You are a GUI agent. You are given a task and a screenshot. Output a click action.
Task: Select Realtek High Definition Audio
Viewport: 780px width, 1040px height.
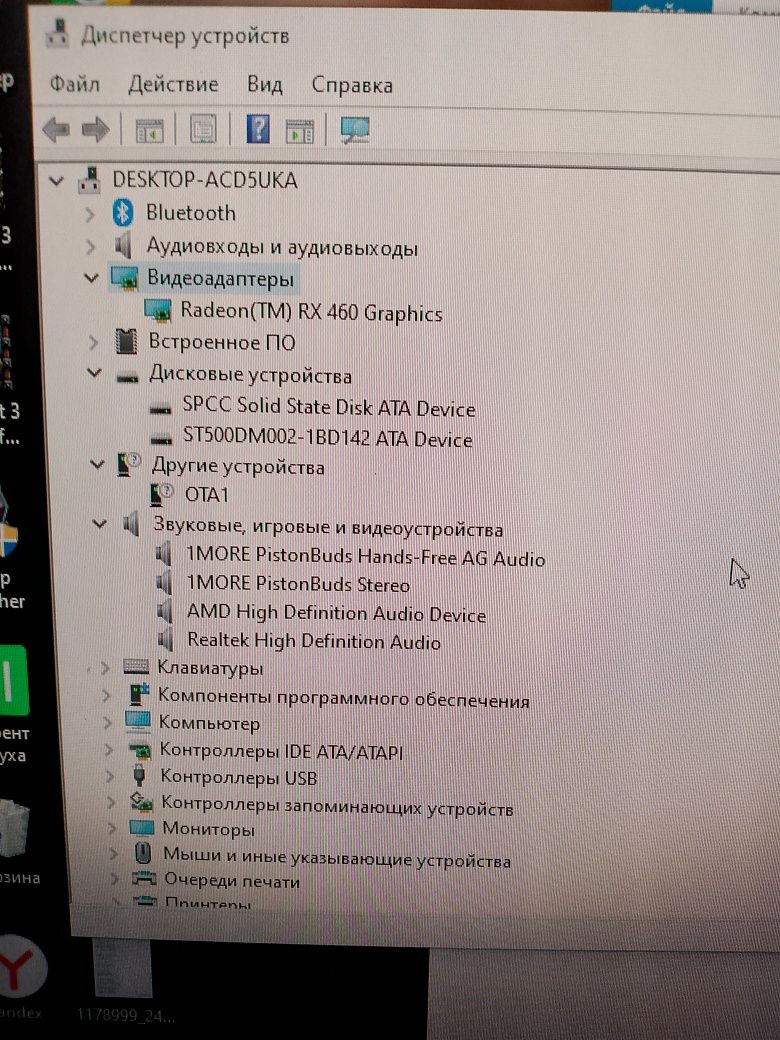(314, 641)
